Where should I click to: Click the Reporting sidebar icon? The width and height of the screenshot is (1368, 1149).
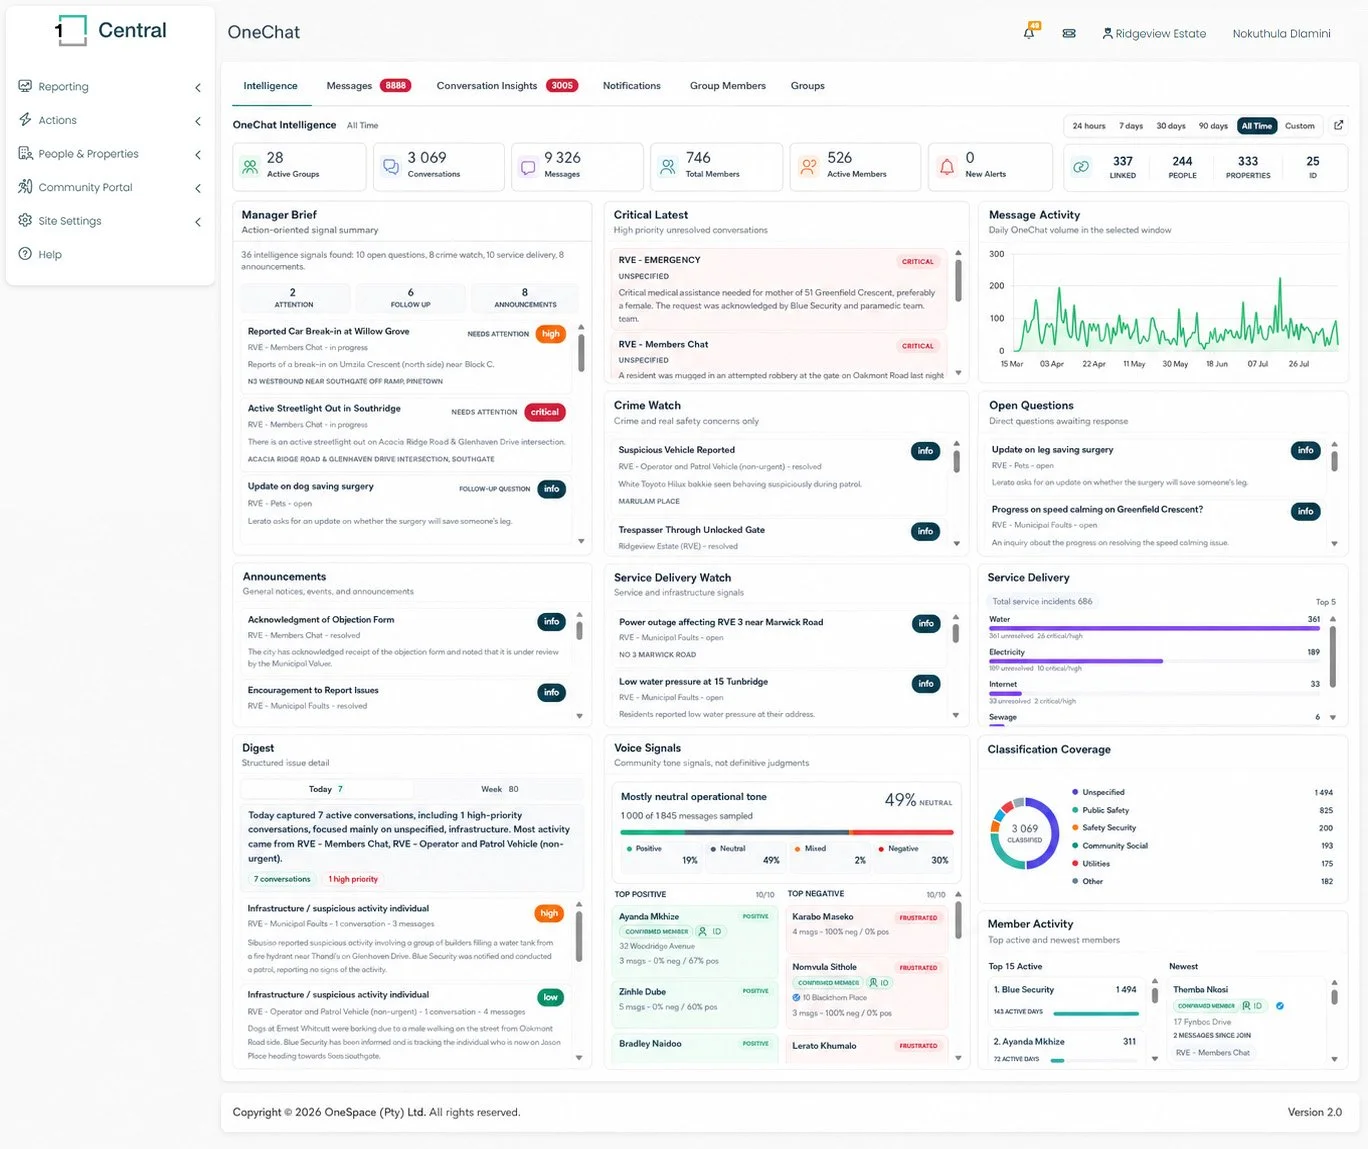point(25,86)
